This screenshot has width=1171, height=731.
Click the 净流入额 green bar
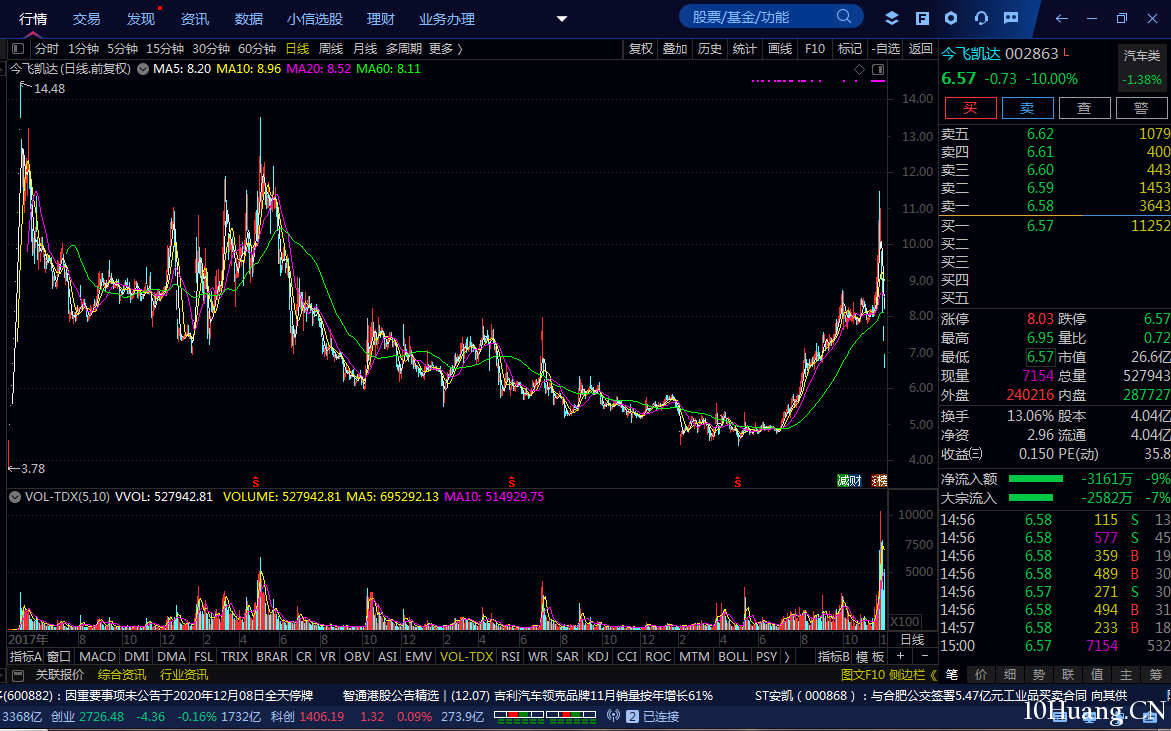pyautogui.click(x=1035, y=479)
